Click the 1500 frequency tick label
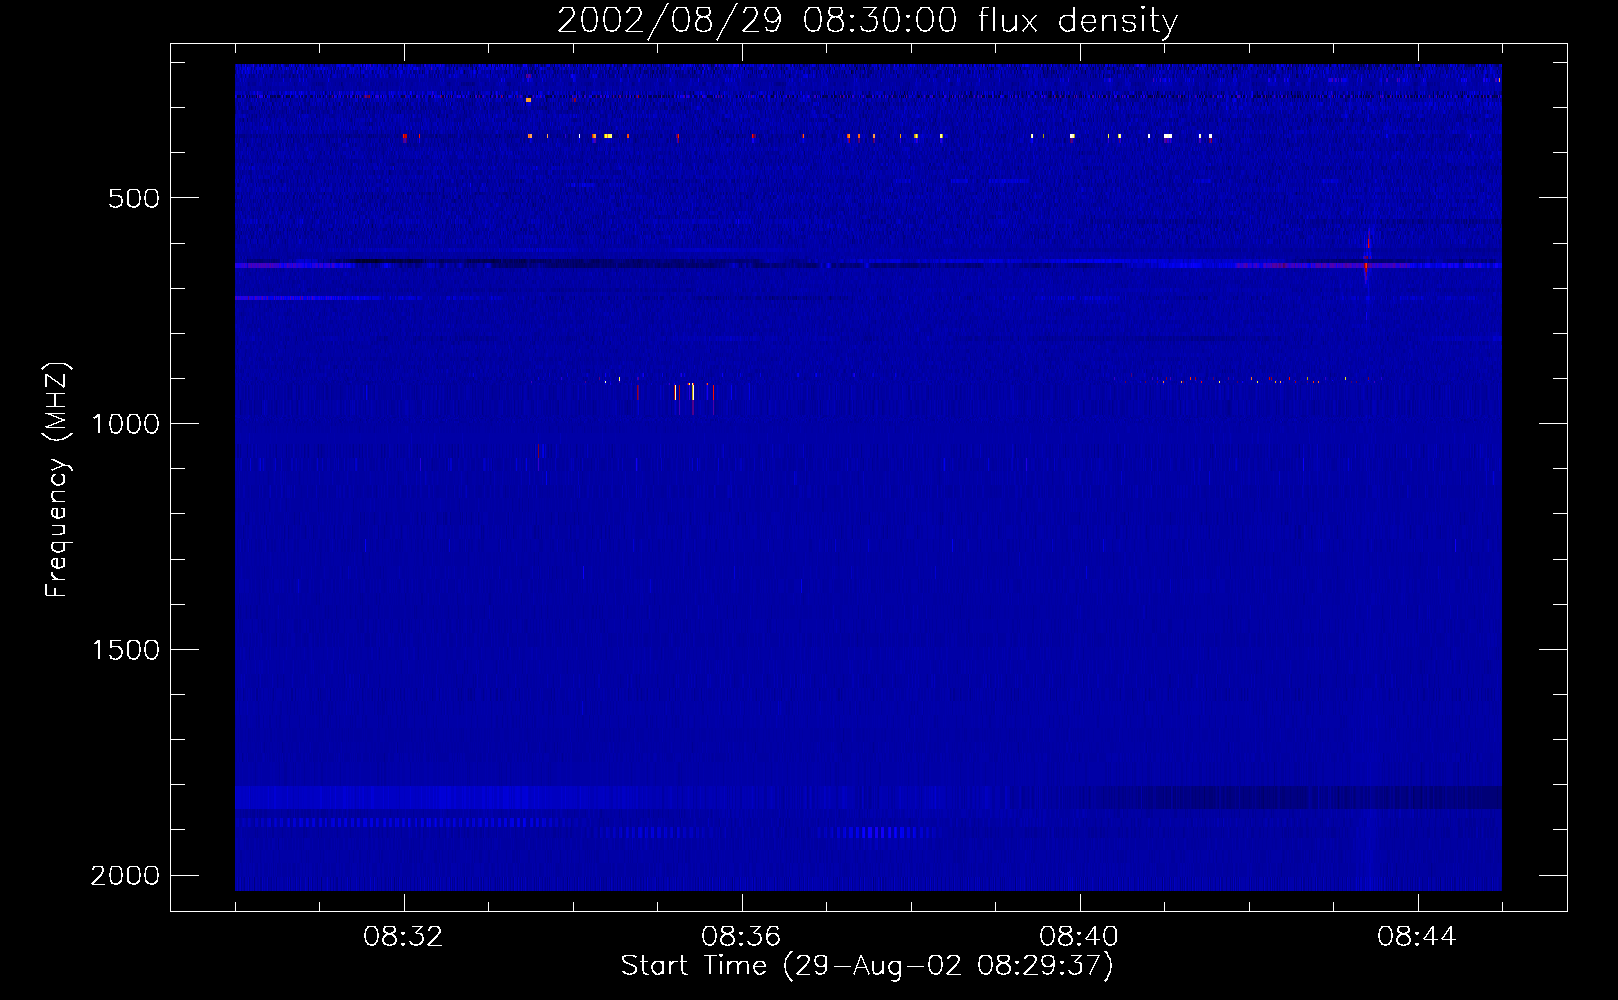Image resolution: width=1618 pixels, height=1000 pixels. (126, 650)
